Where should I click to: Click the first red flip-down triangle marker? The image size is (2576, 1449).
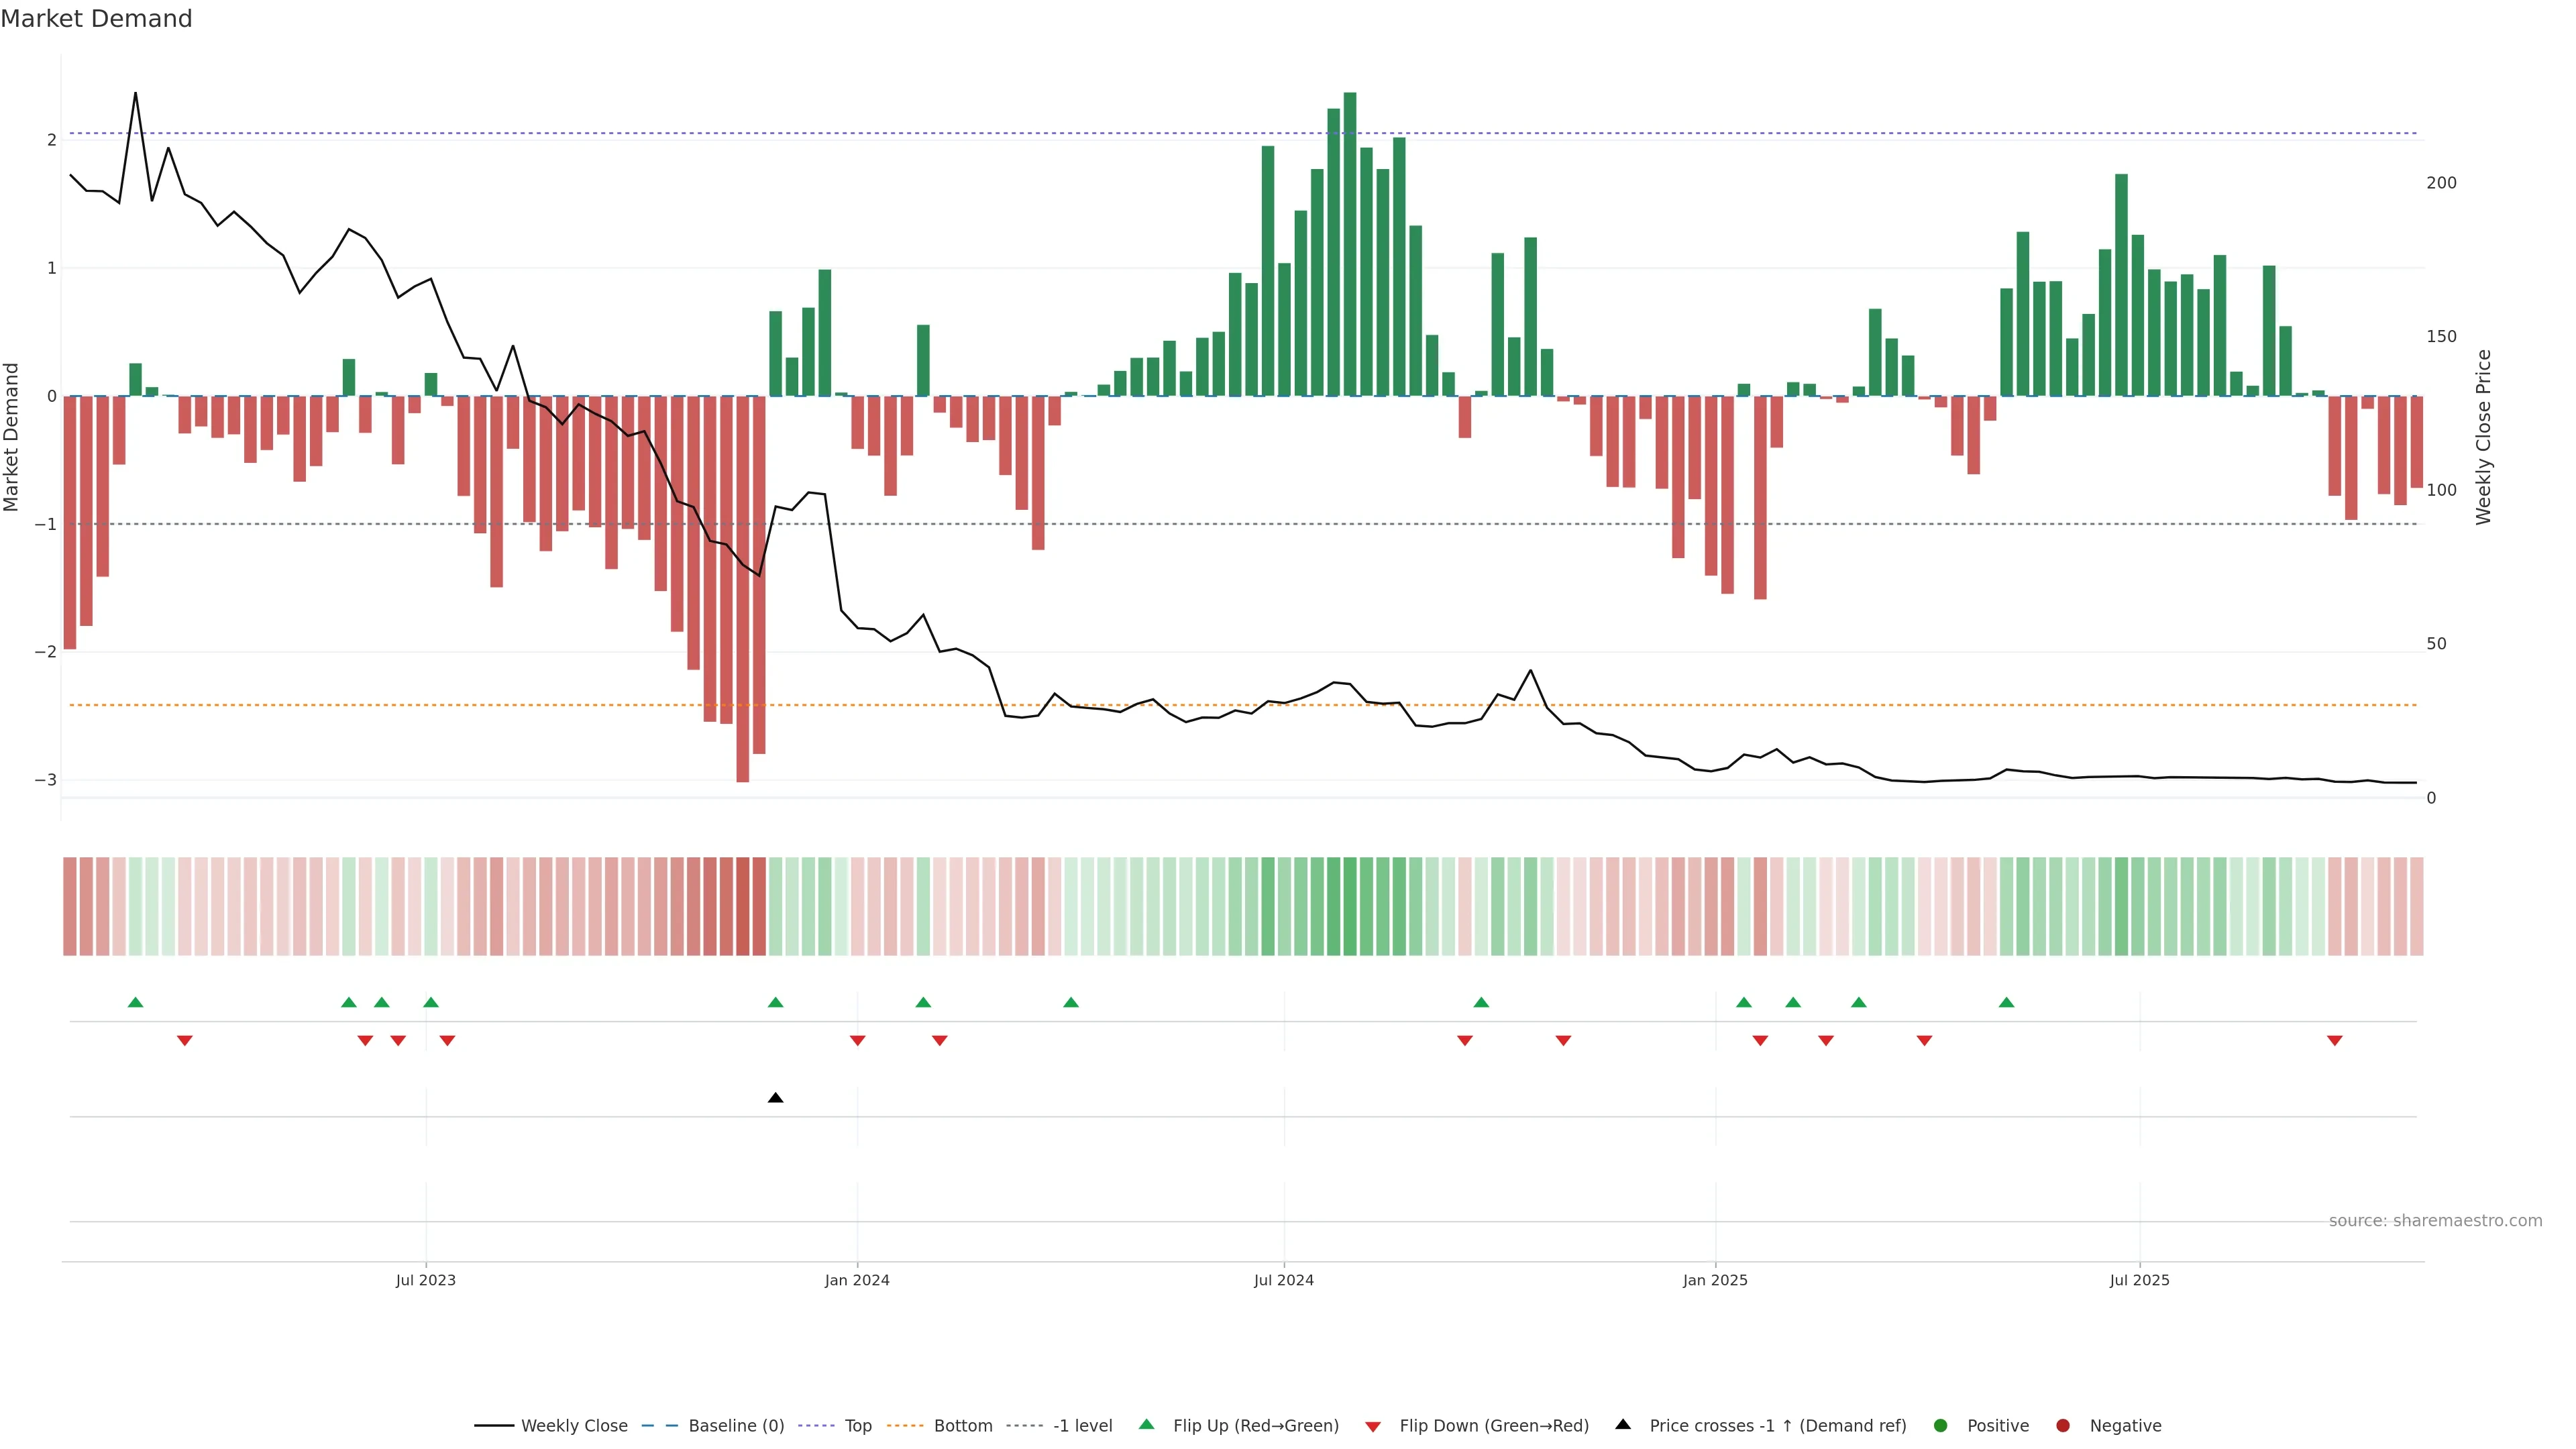click(185, 1041)
